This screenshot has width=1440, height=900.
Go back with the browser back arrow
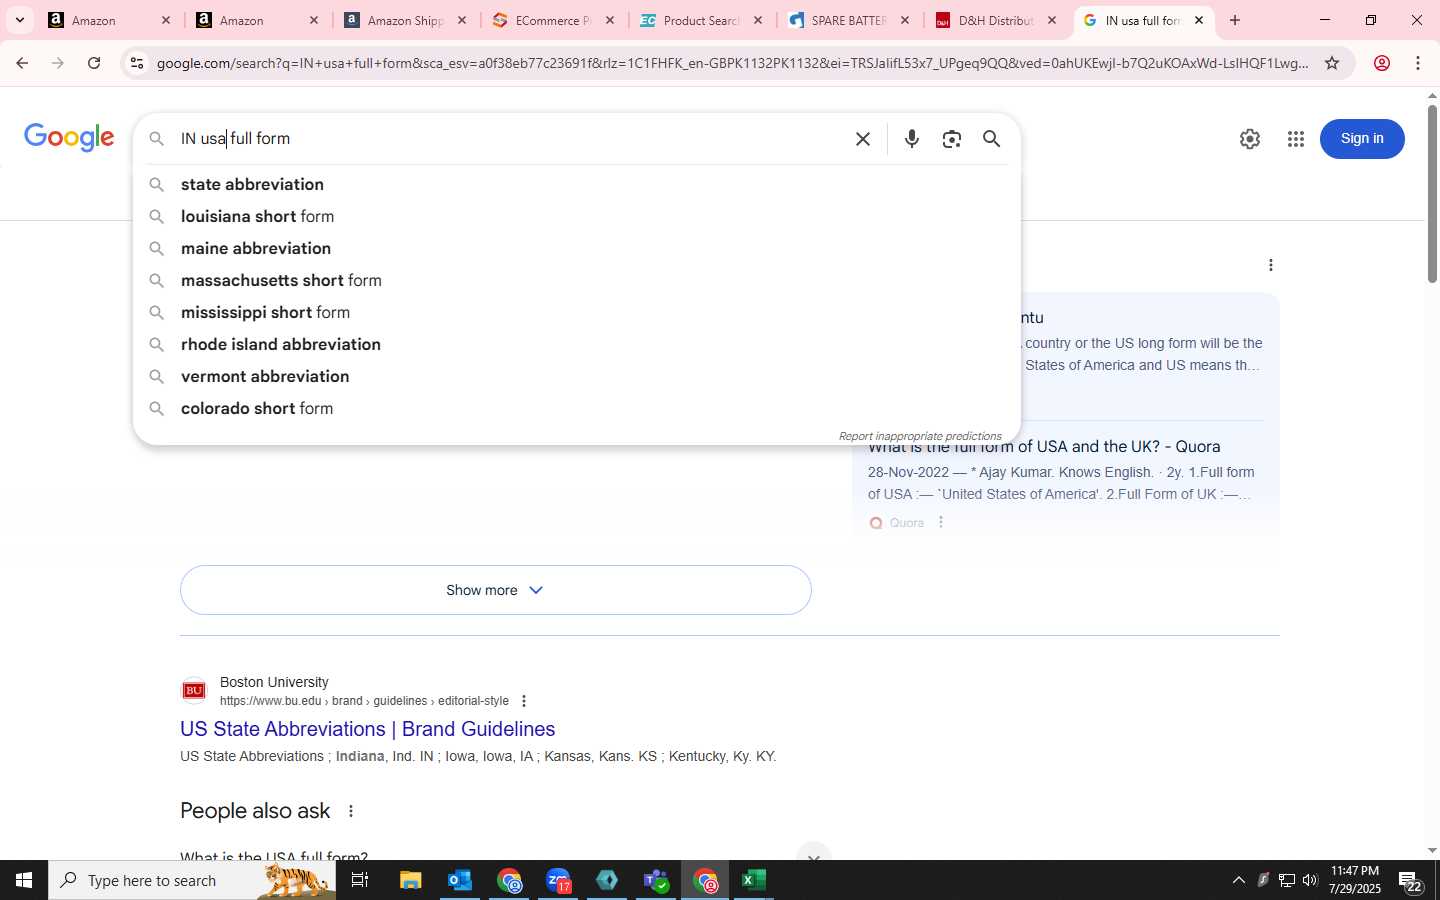click(x=22, y=63)
